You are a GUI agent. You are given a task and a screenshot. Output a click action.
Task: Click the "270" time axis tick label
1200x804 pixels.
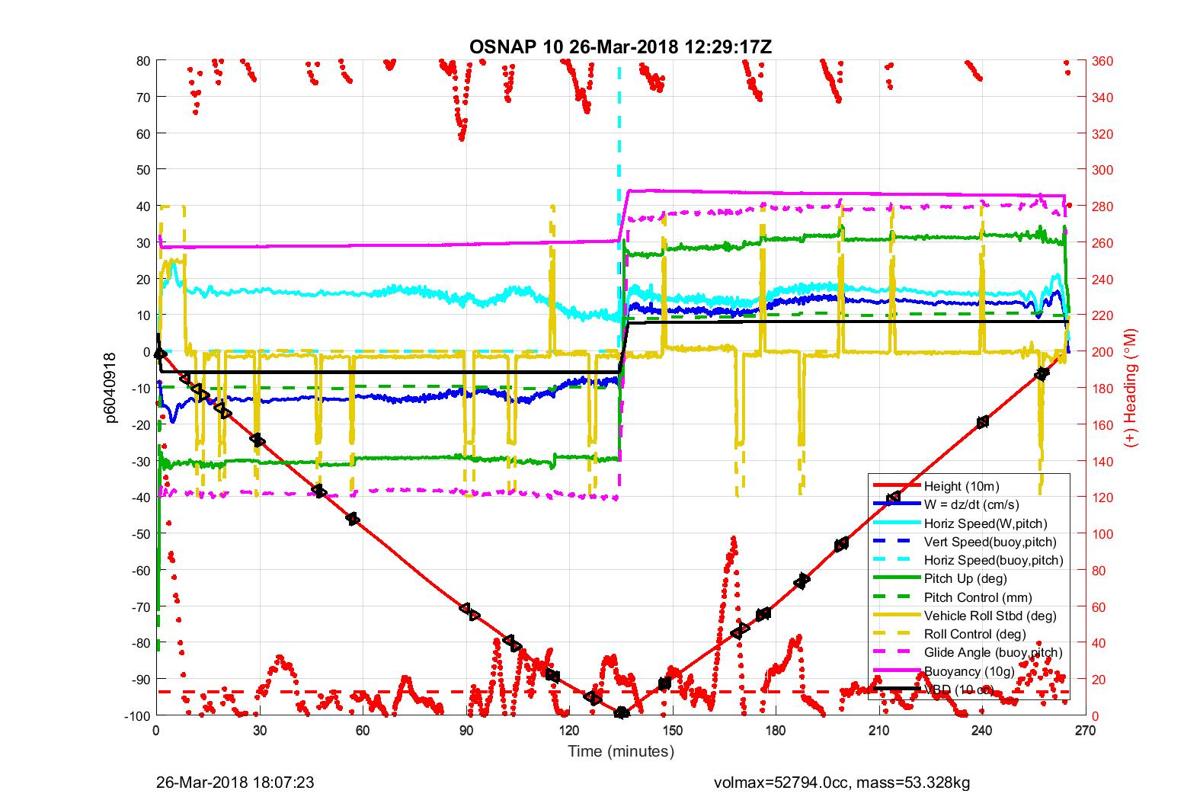(x=1085, y=732)
